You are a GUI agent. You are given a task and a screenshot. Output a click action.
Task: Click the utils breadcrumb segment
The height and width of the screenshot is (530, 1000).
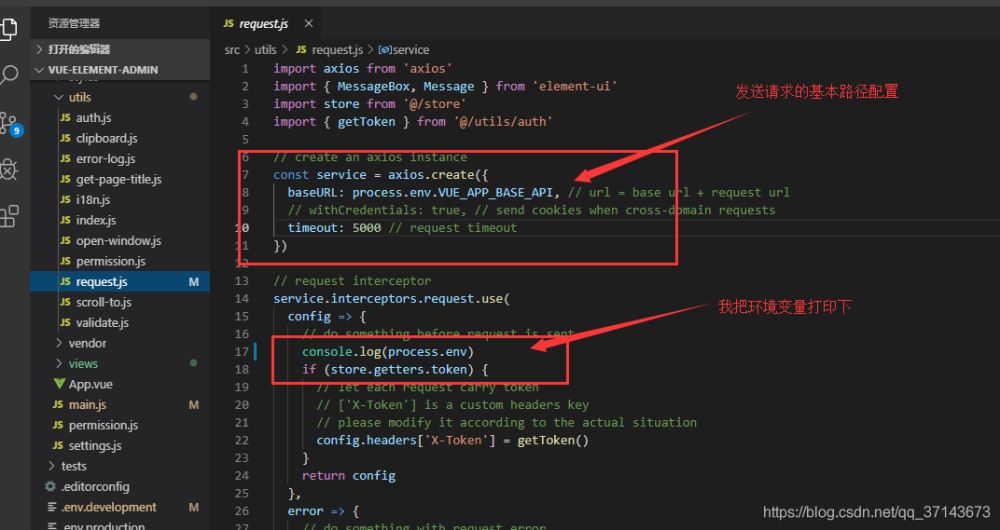click(x=265, y=49)
